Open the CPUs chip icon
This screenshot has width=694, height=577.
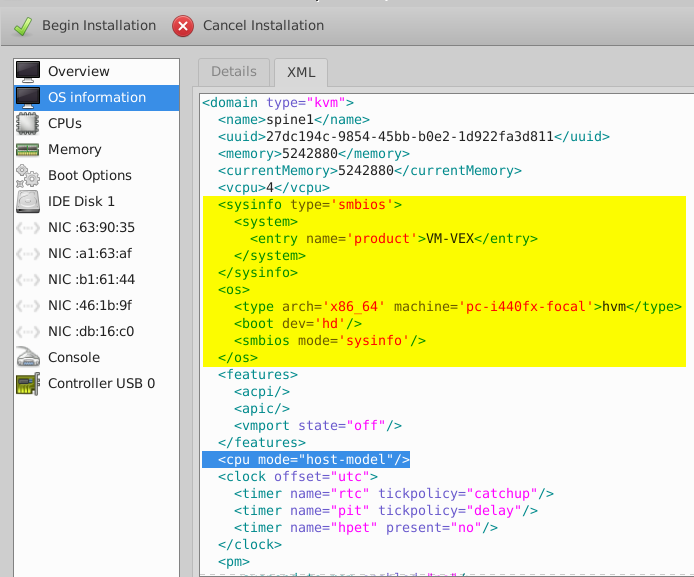pos(28,124)
